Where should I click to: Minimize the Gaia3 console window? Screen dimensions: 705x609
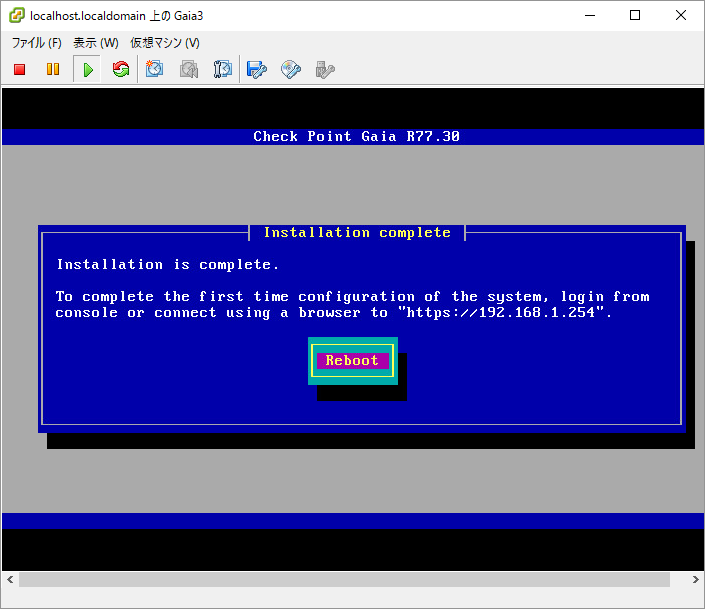(590, 15)
